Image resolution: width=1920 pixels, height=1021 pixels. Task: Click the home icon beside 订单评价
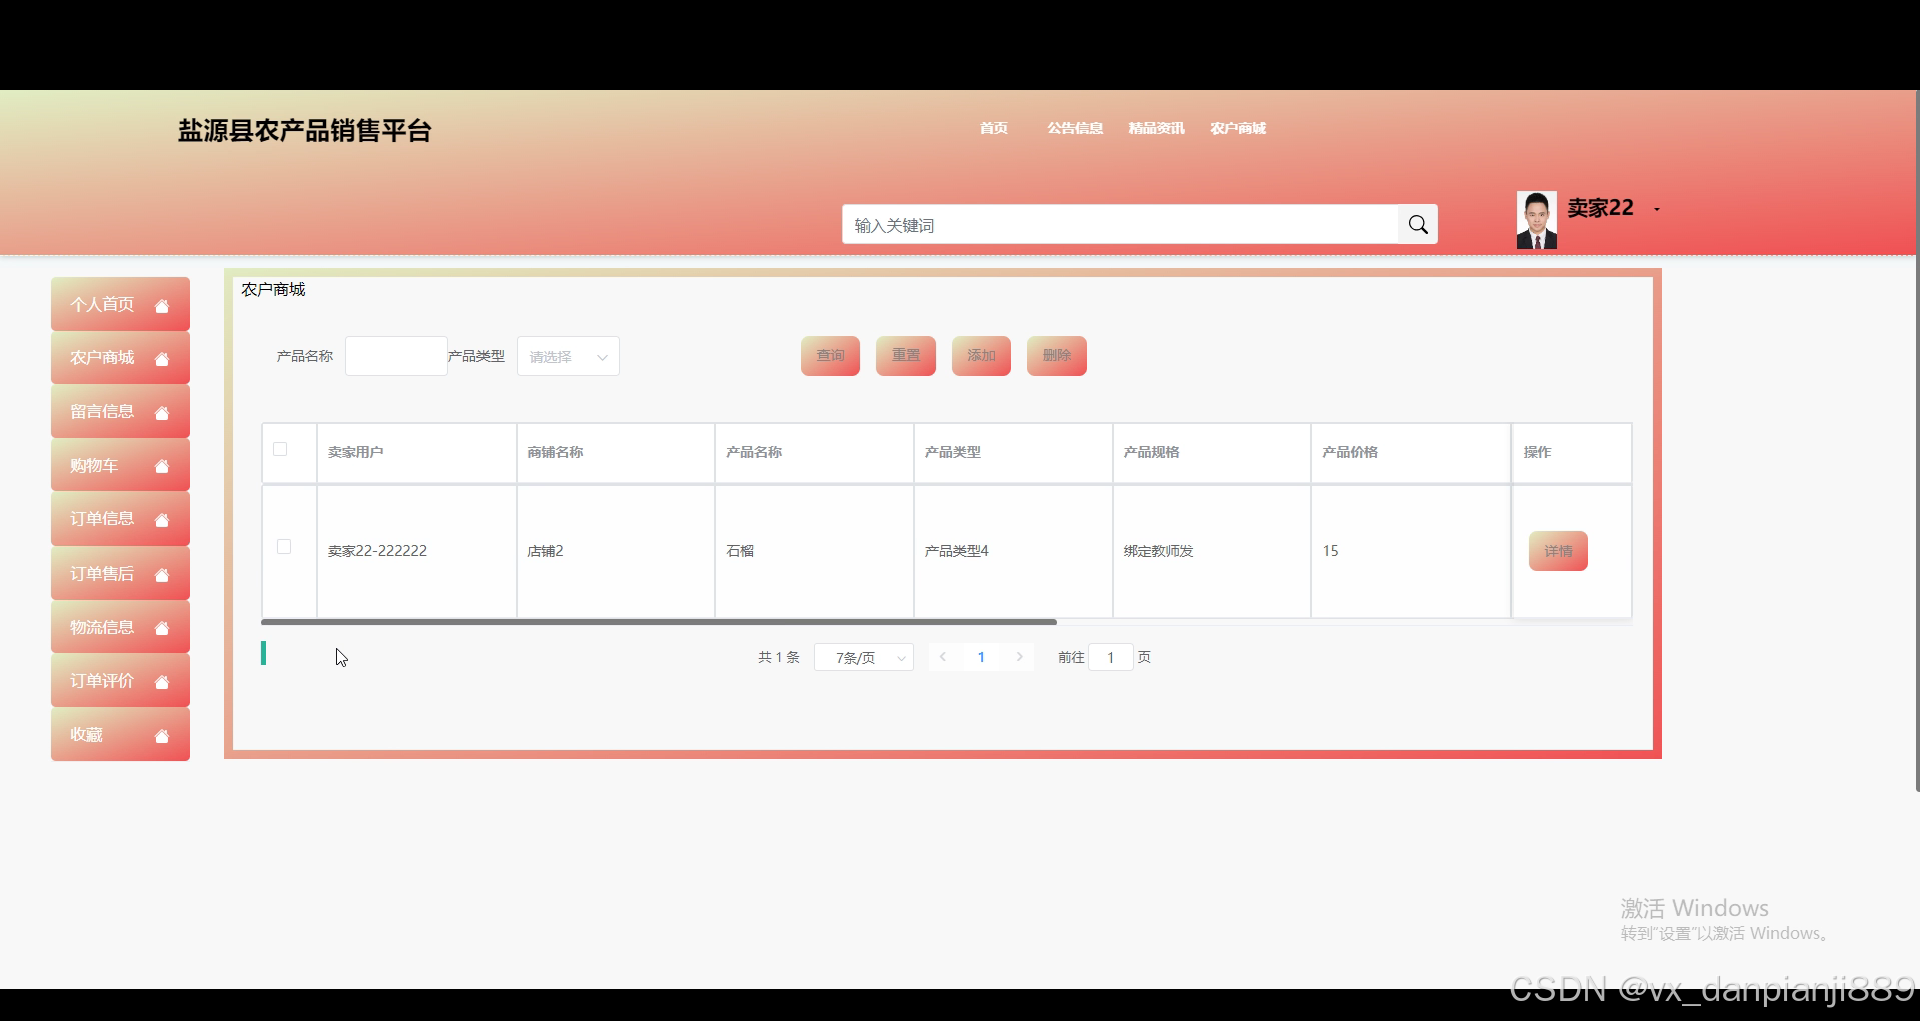(162, 682)
